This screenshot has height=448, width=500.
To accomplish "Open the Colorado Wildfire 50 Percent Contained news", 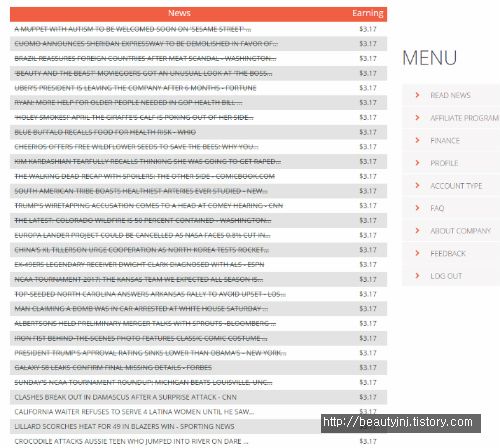I will click(143, 221).
